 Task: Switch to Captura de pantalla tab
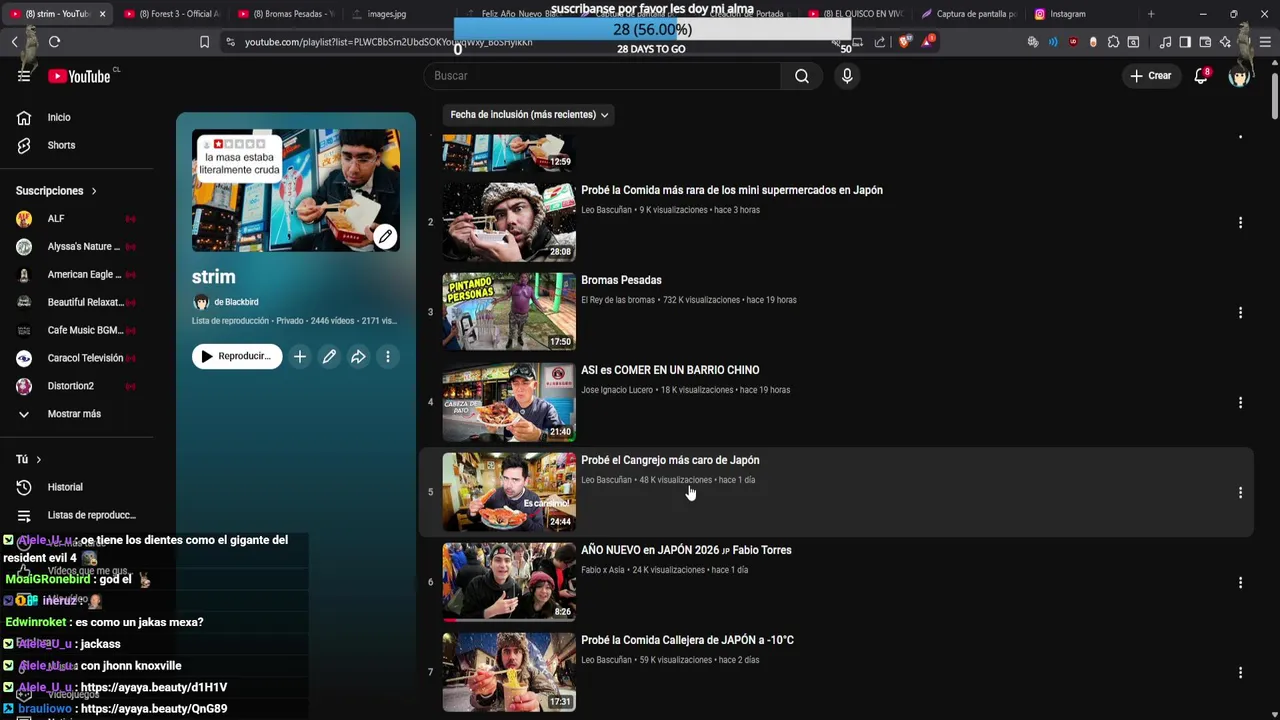(968, 14)
